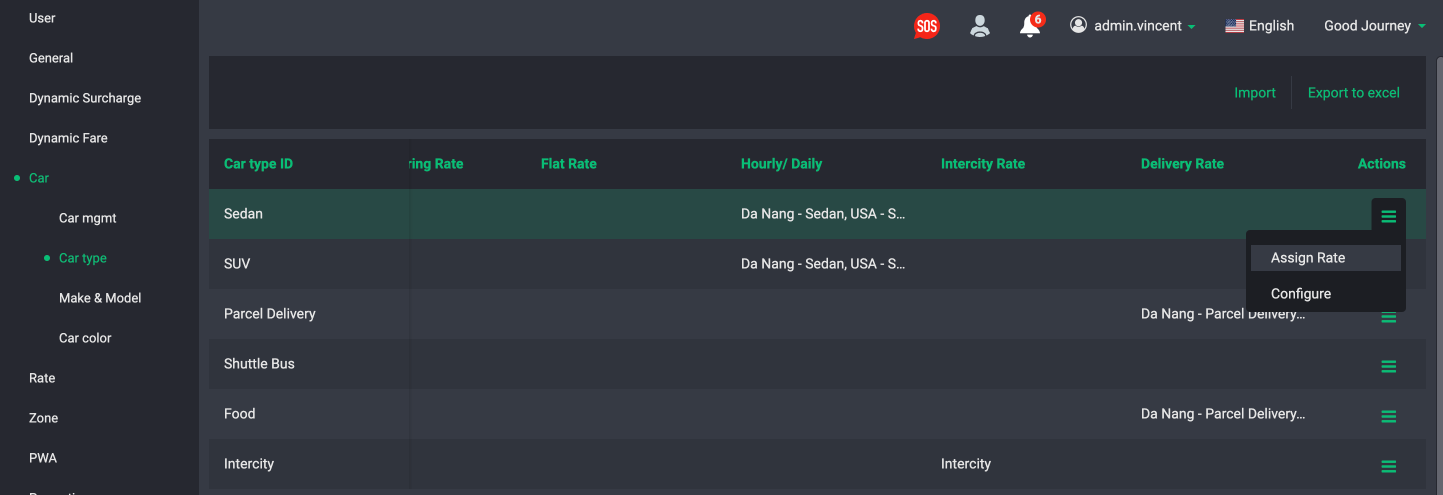The height and width of the screenshot is (495, 1443).
Task: Open Dynamic Surcharge settings
Action: pyautogui.click(x=85, y=98)
